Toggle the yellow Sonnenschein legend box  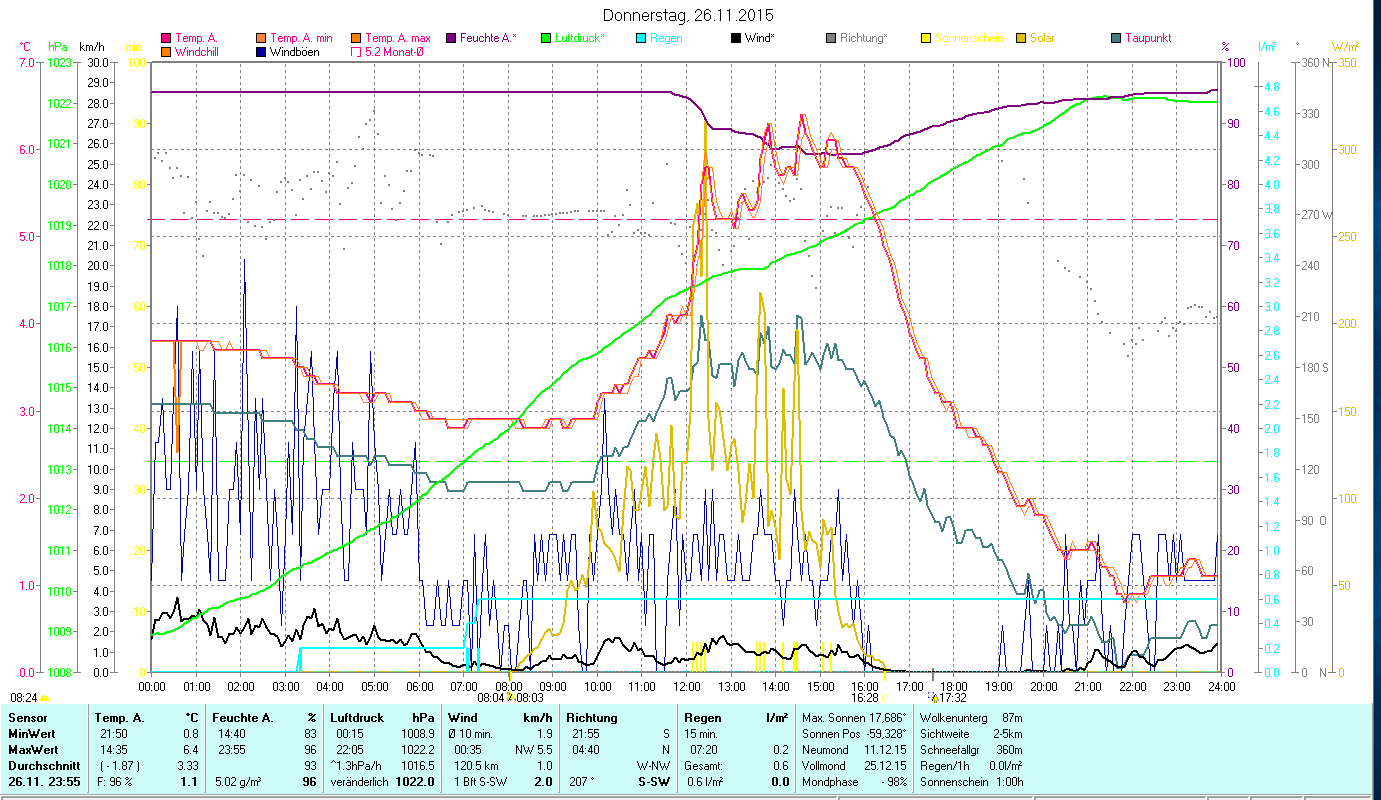pyautogui.click(x=926, y=39)
